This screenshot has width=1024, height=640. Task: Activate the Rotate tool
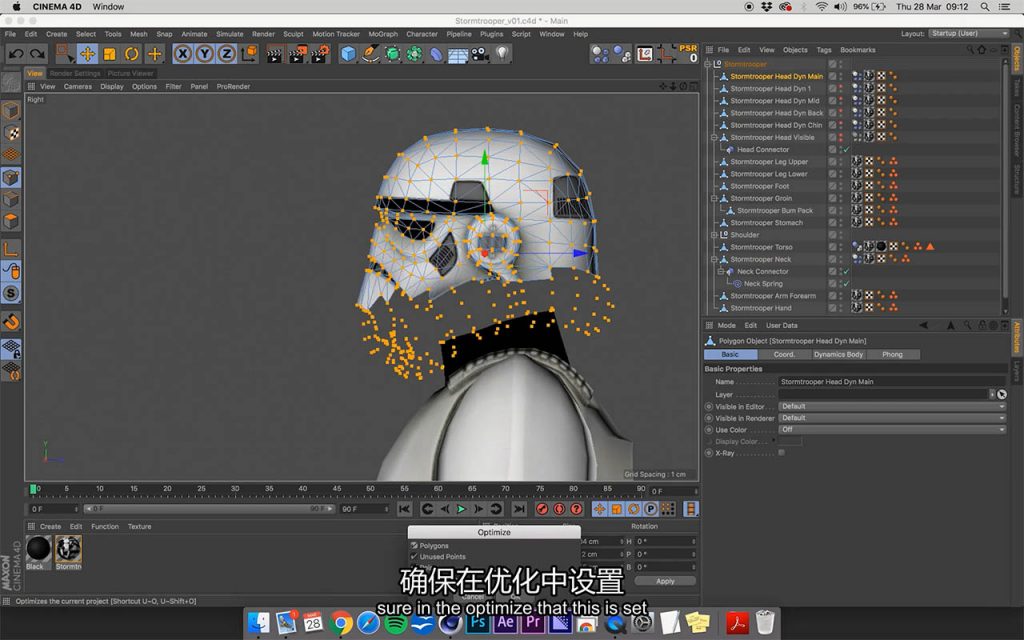tap(131, 54)
